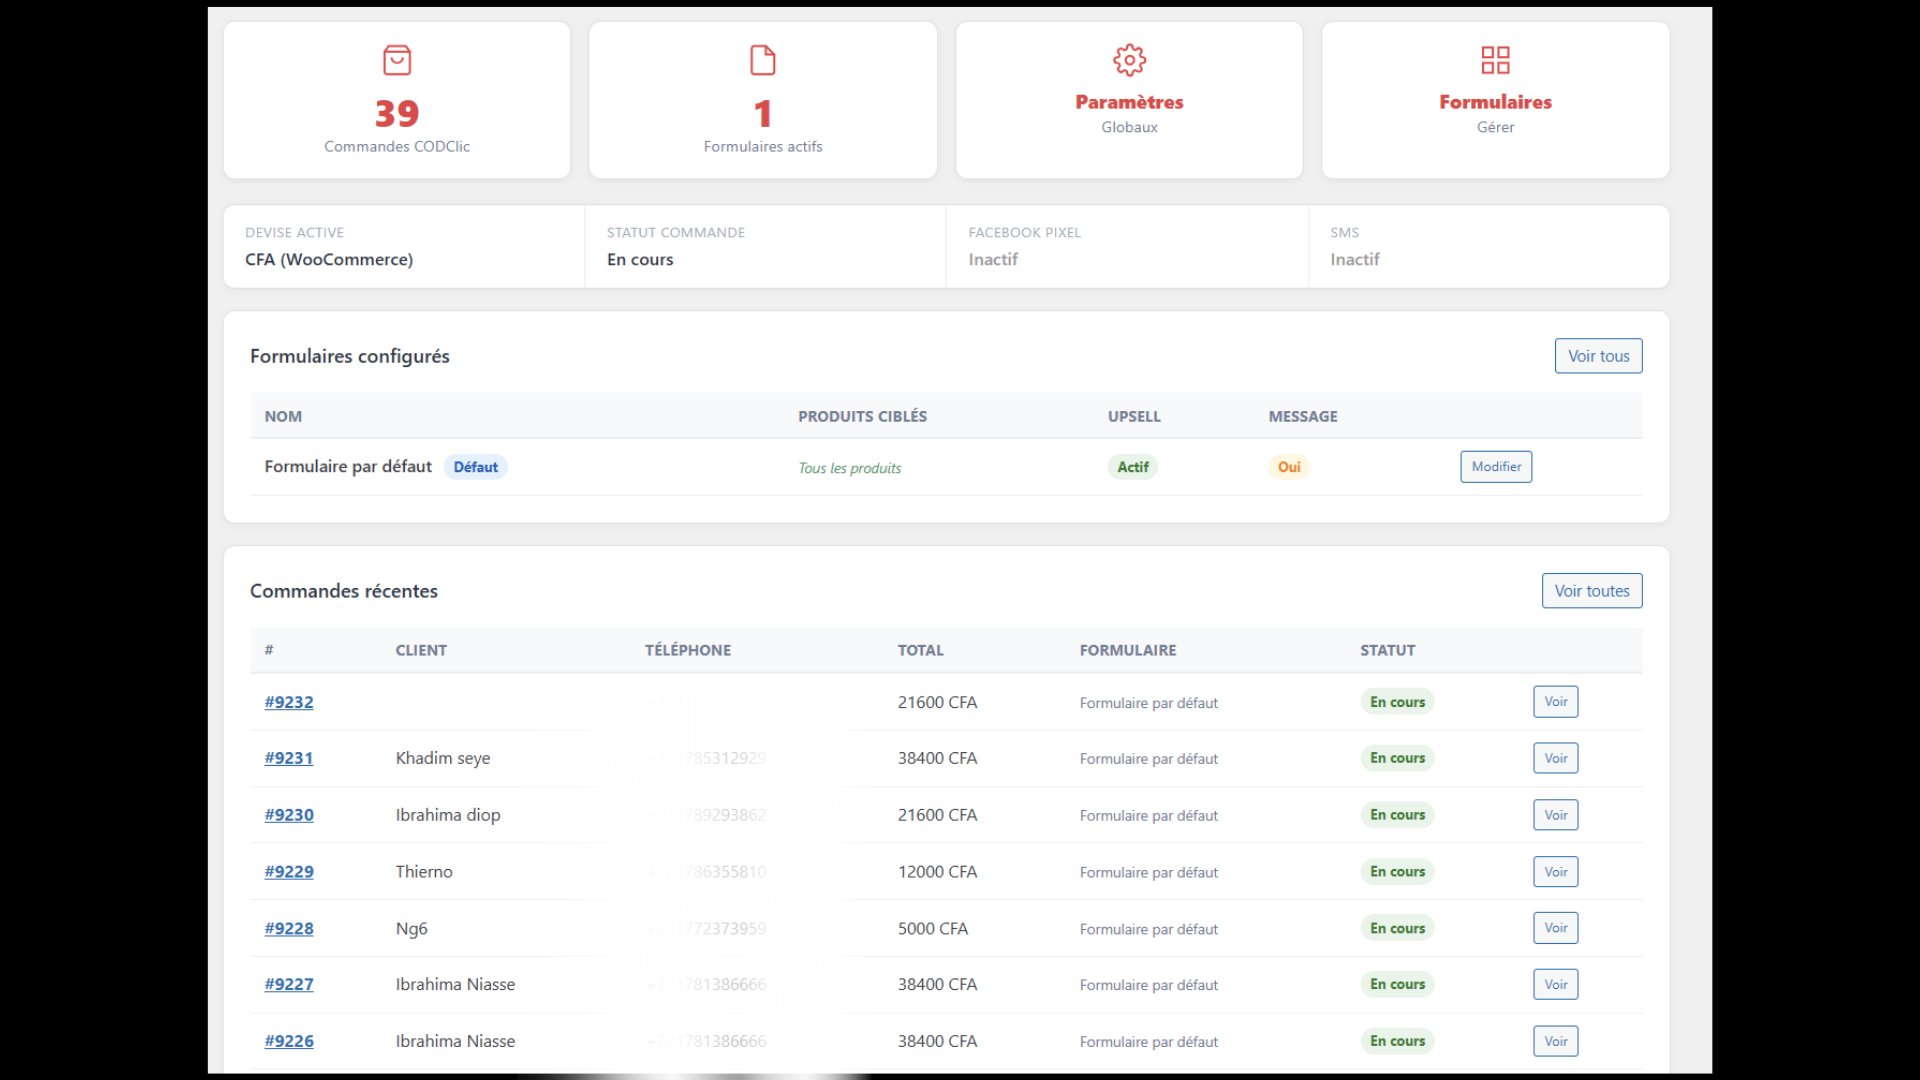Image resolution: width=1920 pixels, height=1080 pixels.
Task: Click the Oui message badge
Action: [1289, 466]
